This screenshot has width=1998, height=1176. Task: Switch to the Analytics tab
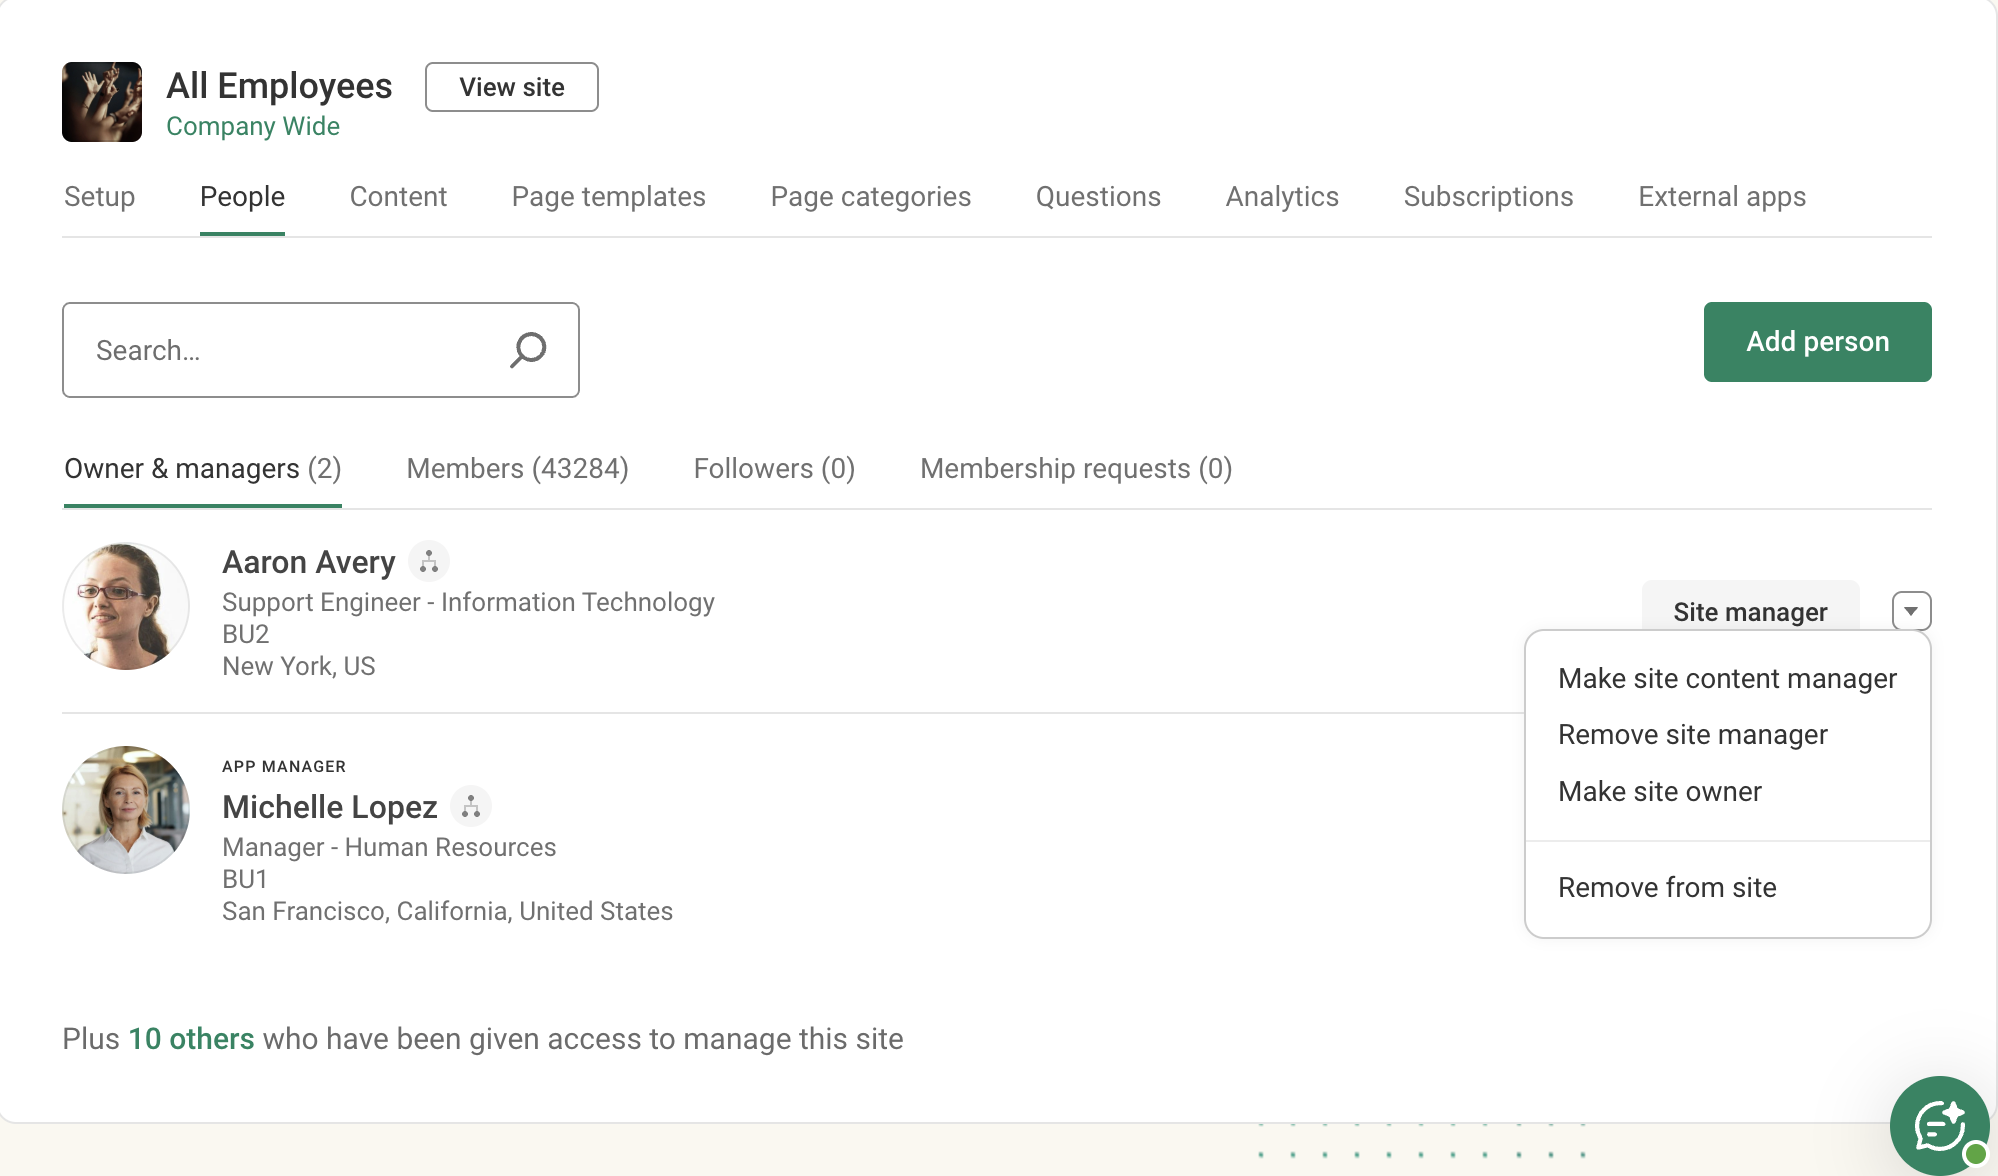point(1281,197)
